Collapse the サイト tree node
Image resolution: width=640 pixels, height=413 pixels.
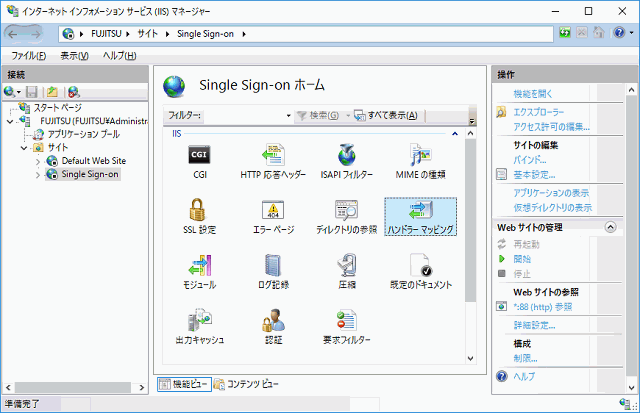(24, 148)
